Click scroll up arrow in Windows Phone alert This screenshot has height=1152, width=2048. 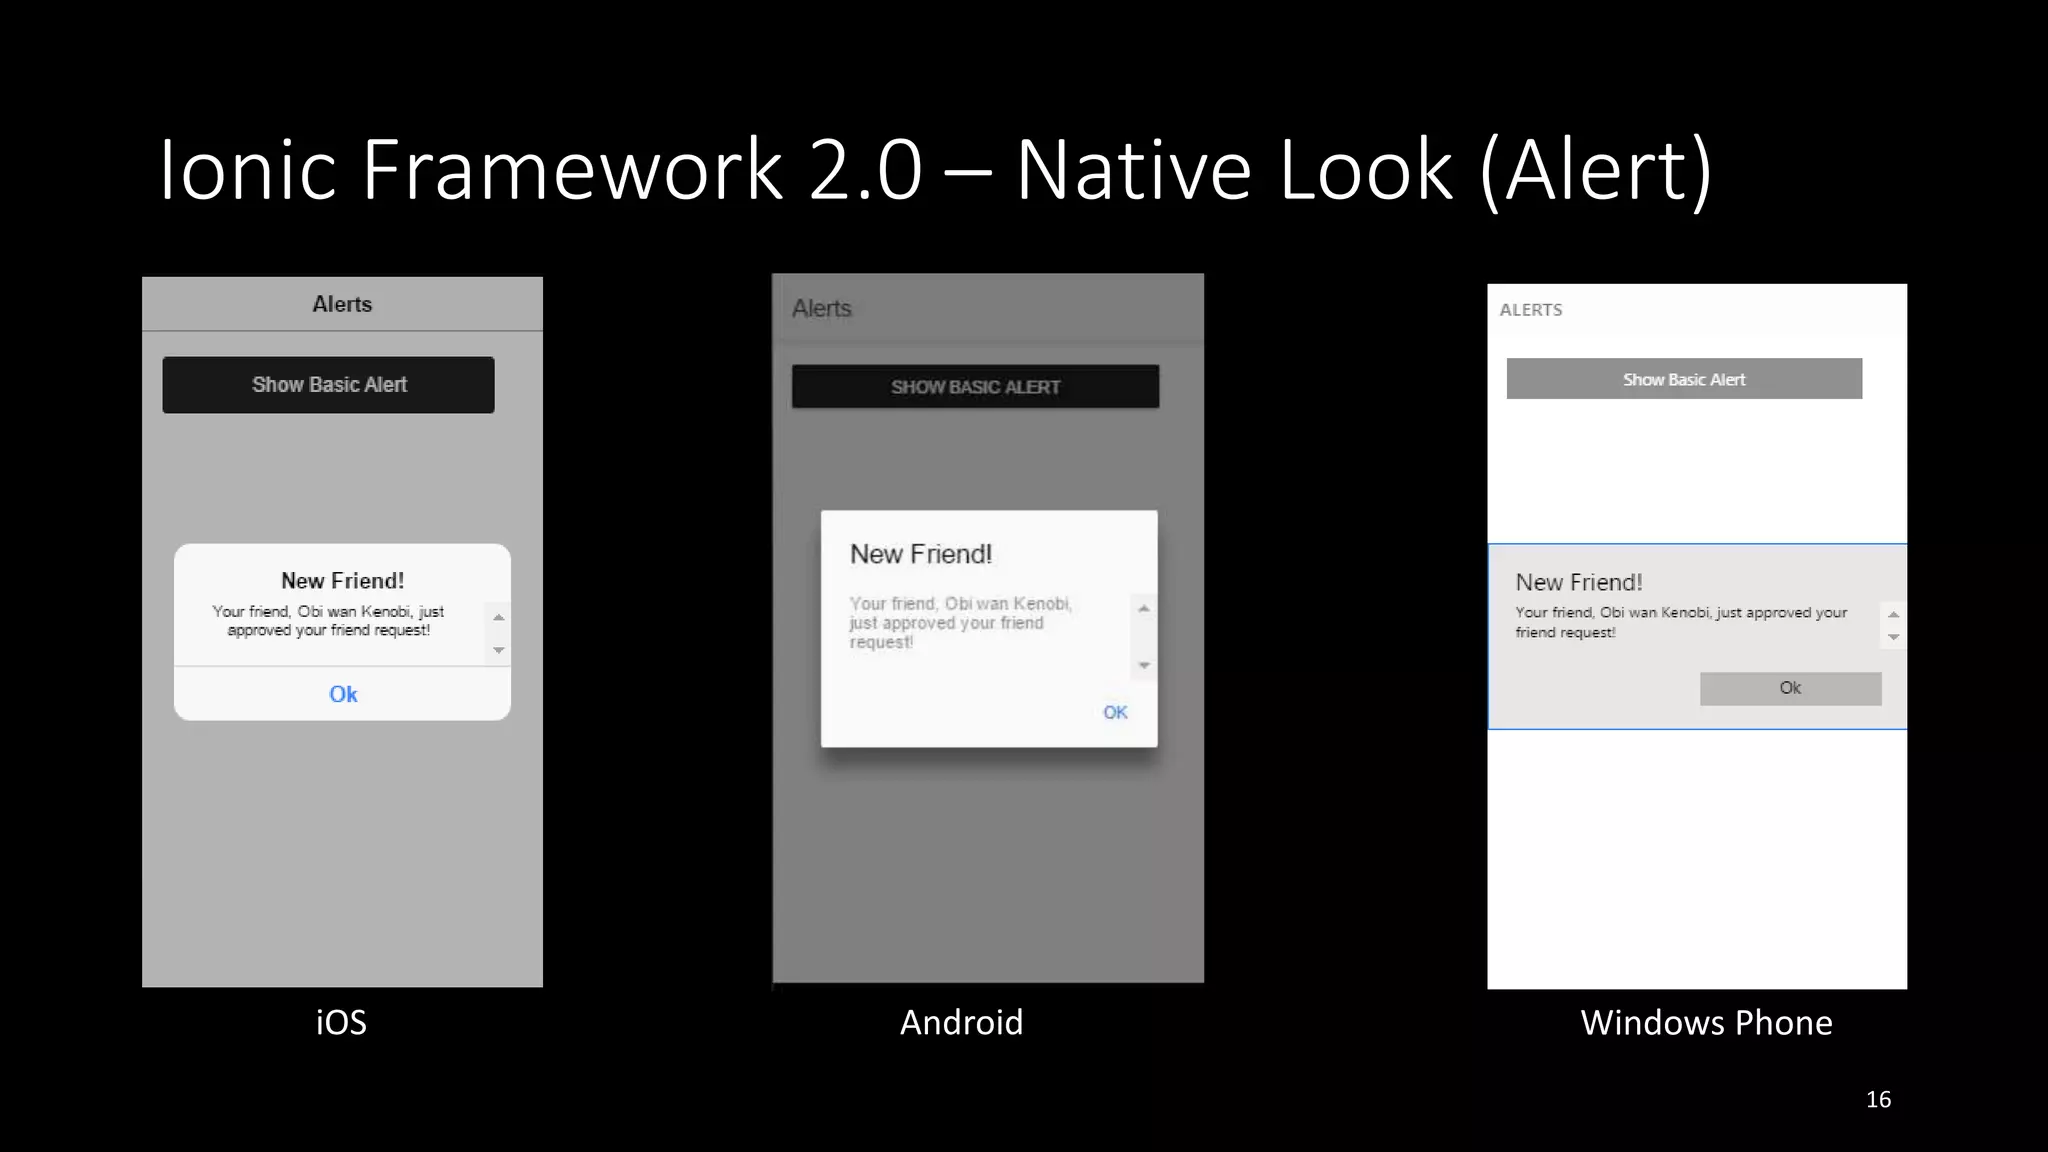tap(1893, 614)
